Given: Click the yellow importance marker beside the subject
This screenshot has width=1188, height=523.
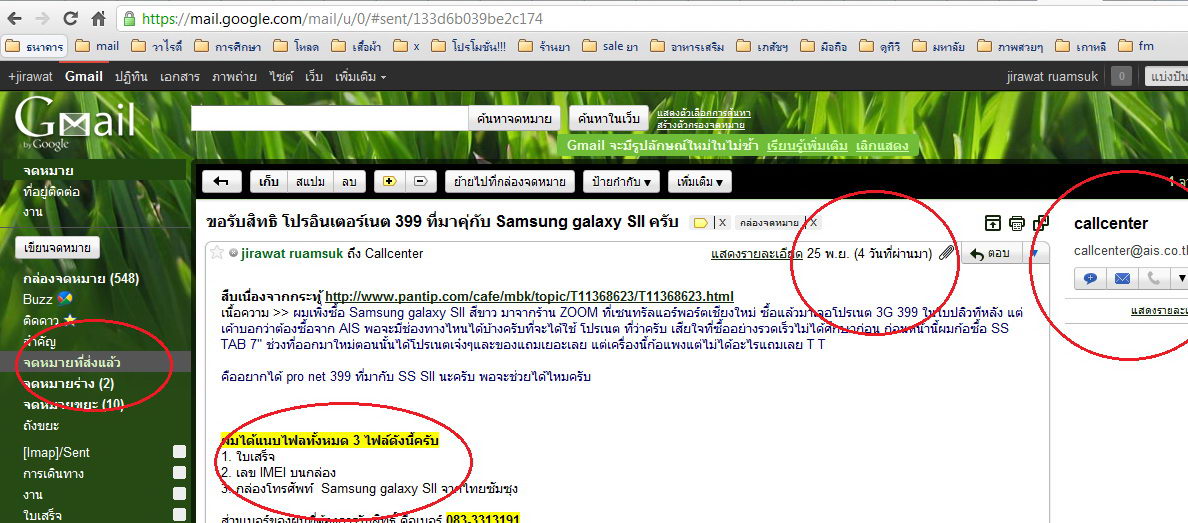Looking at the screenshot, I should pyautogui.click(x=701, y=223).
